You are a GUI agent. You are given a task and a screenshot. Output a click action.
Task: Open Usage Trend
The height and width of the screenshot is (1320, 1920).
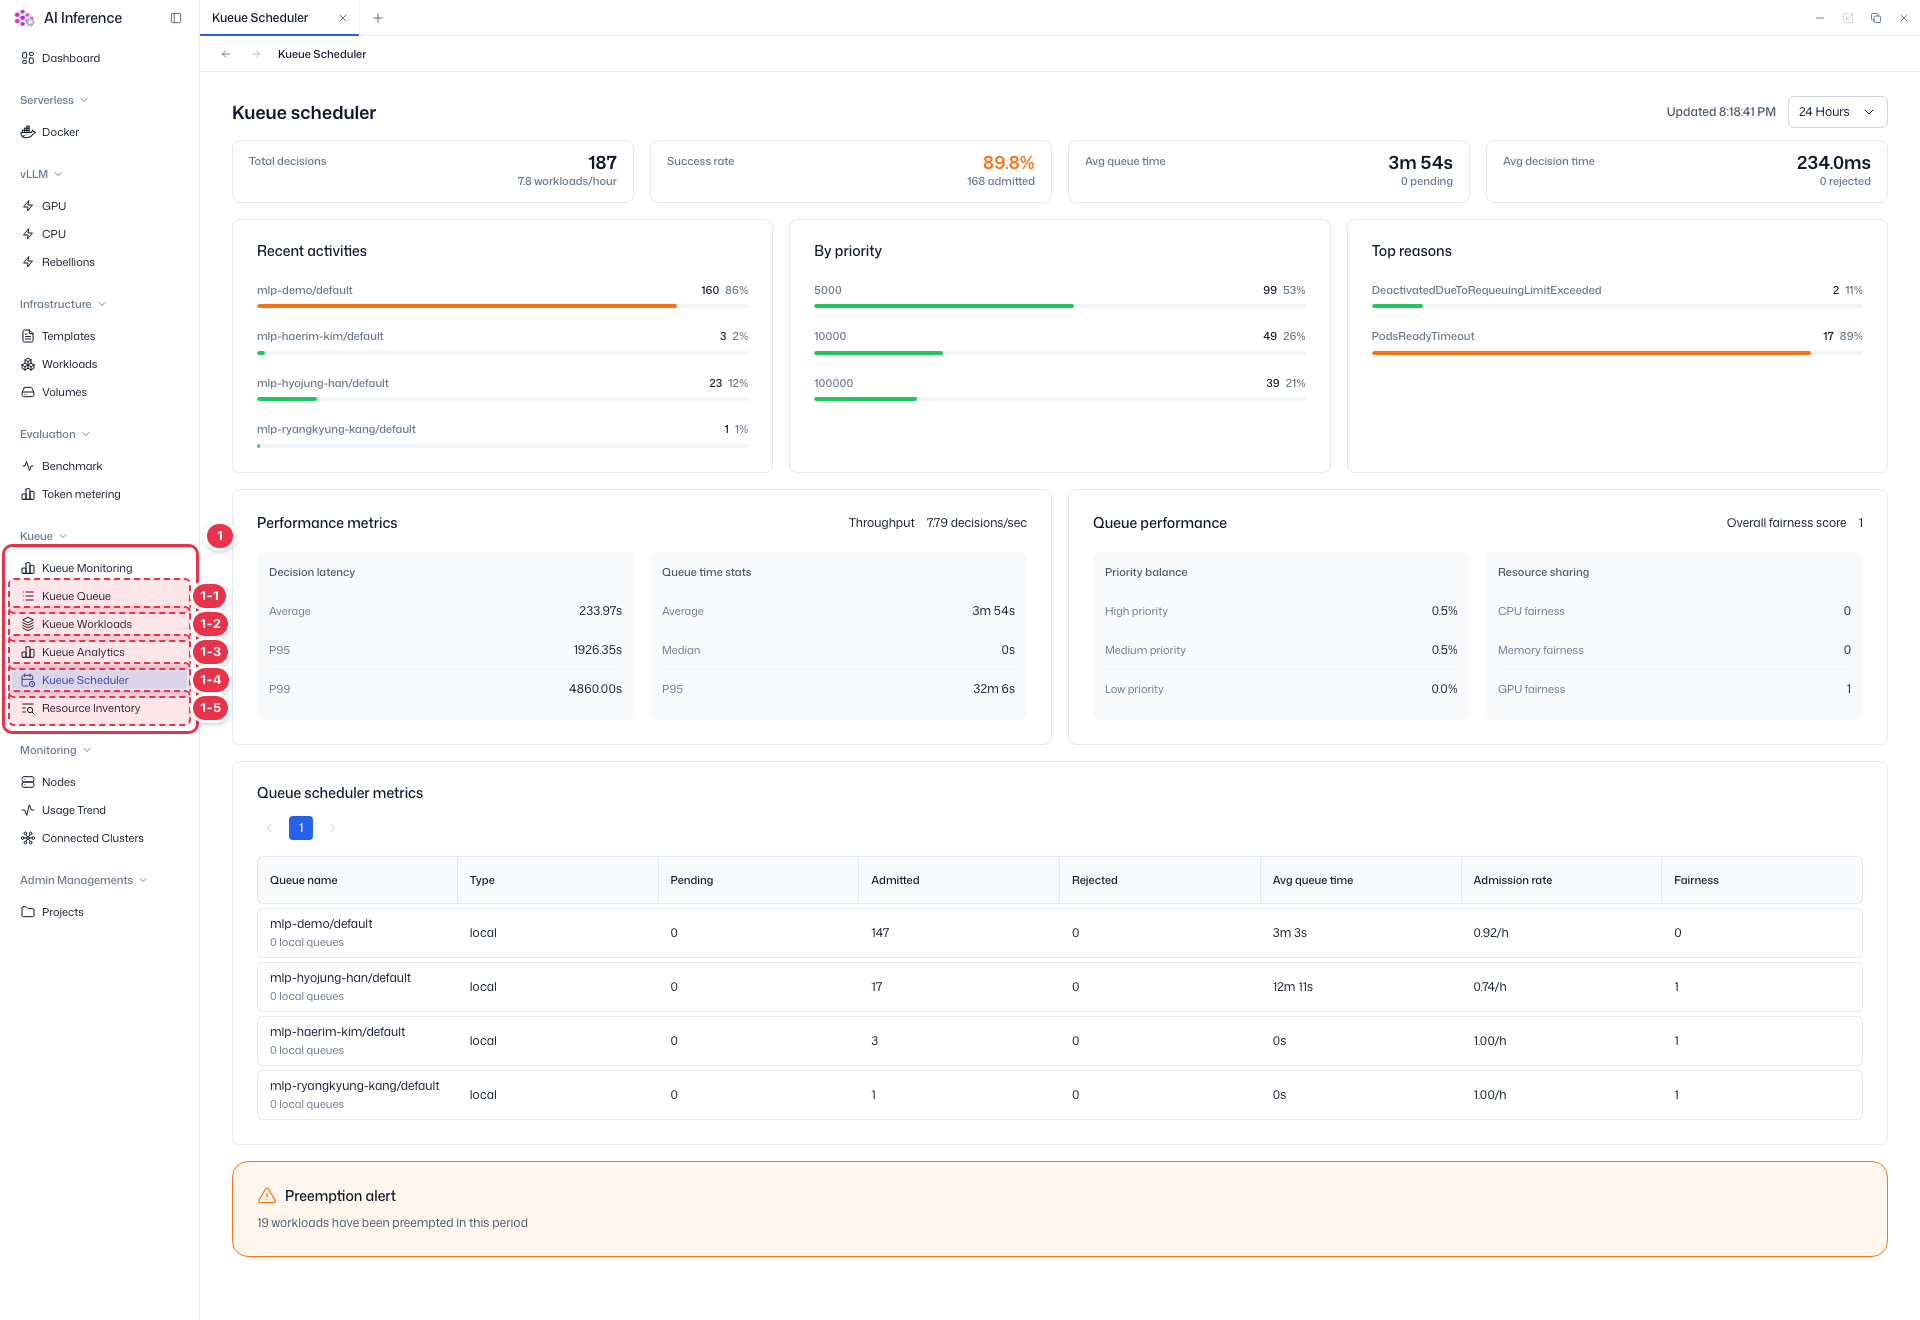[73, 810]
